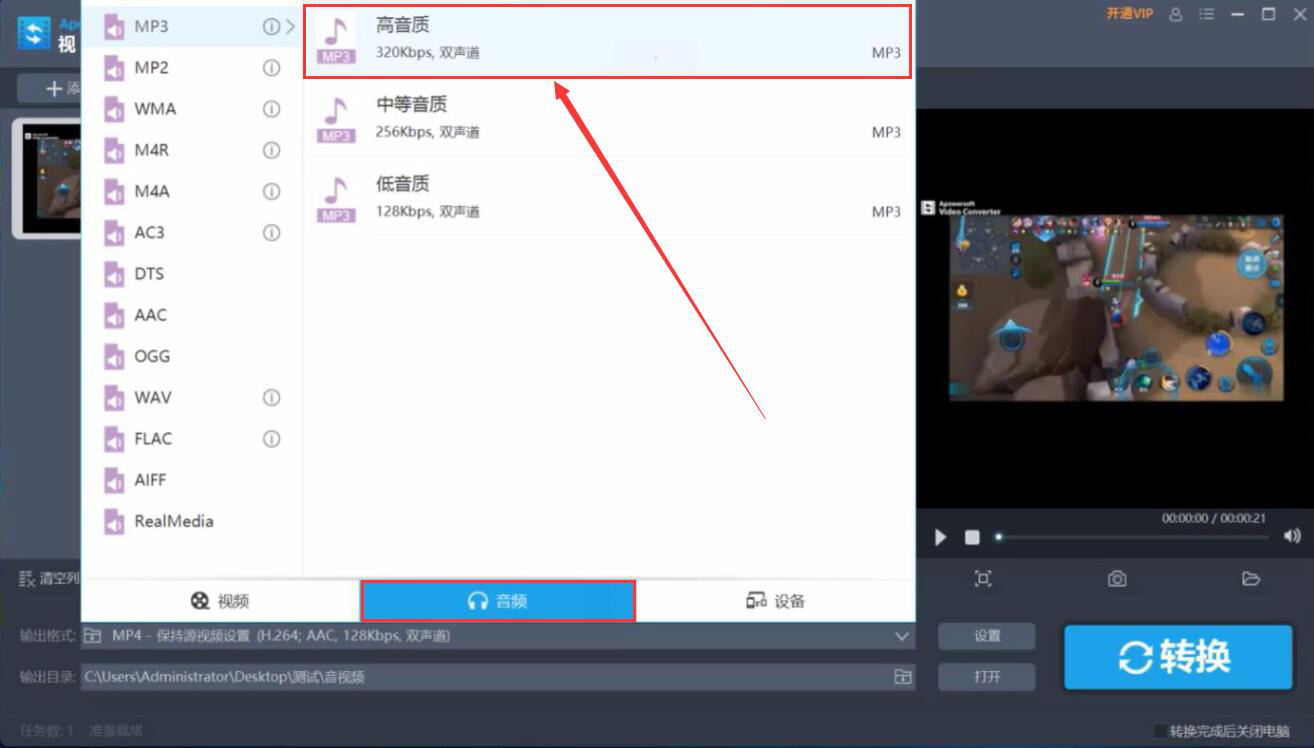
Task: Switch to the 视频 tab
Action: click(x=220, y=601)
